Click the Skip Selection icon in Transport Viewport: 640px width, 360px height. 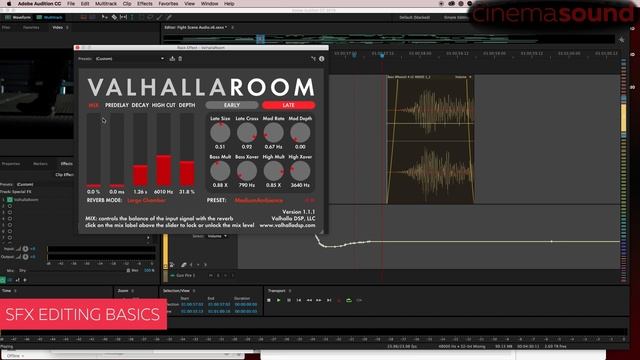pyautogui.click(x=359, y=300)
